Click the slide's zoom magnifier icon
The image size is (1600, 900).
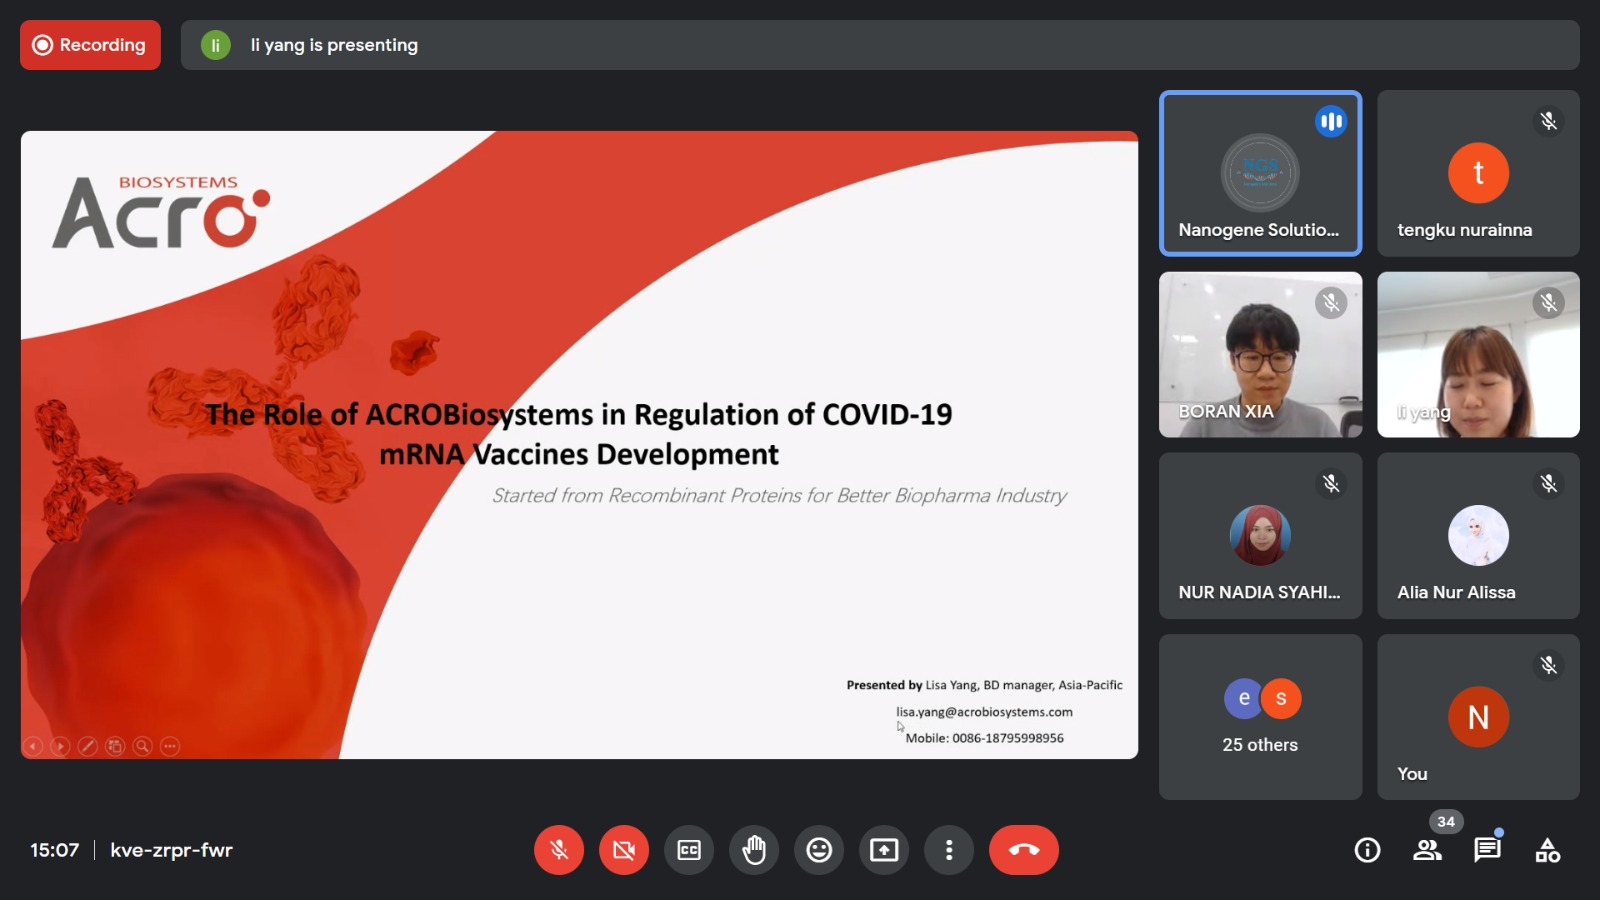(143, 746)
